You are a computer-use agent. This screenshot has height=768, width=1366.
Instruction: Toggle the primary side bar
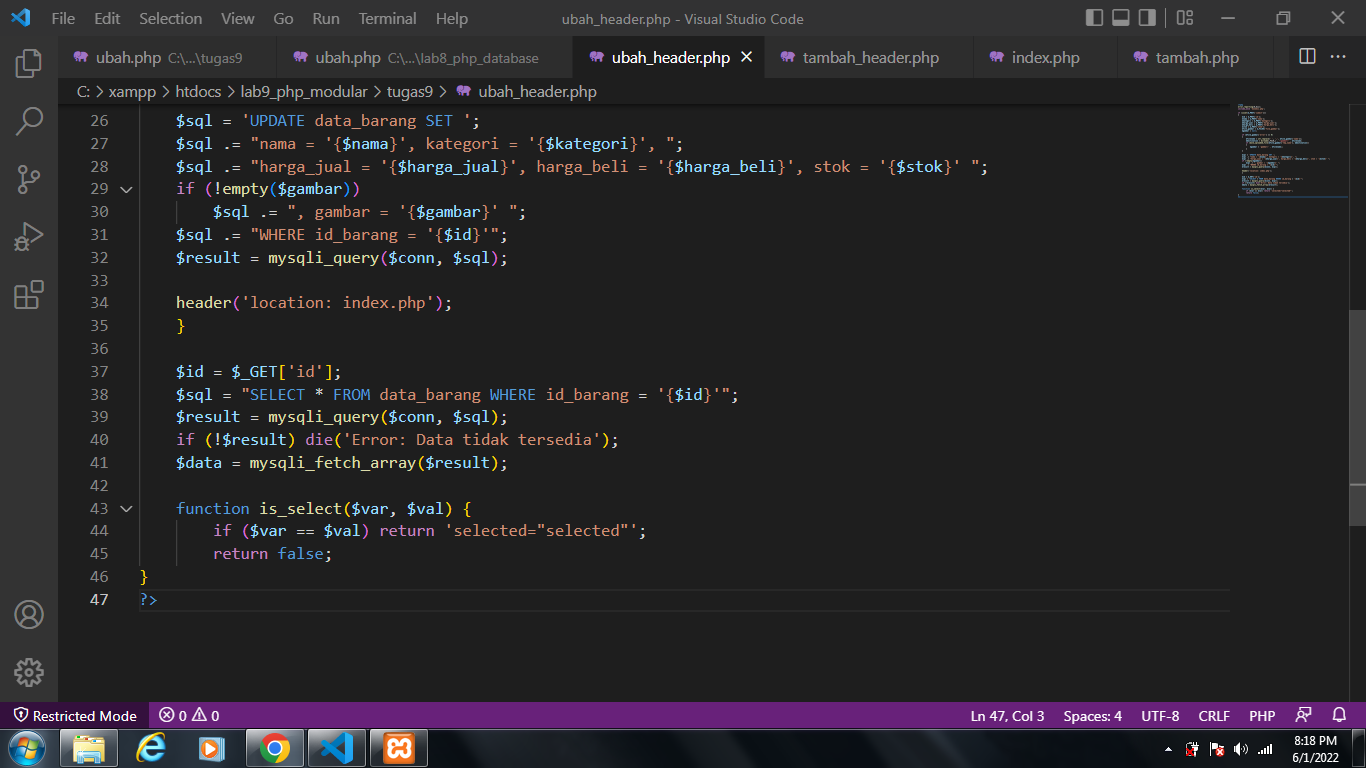tap(1095, 18)
